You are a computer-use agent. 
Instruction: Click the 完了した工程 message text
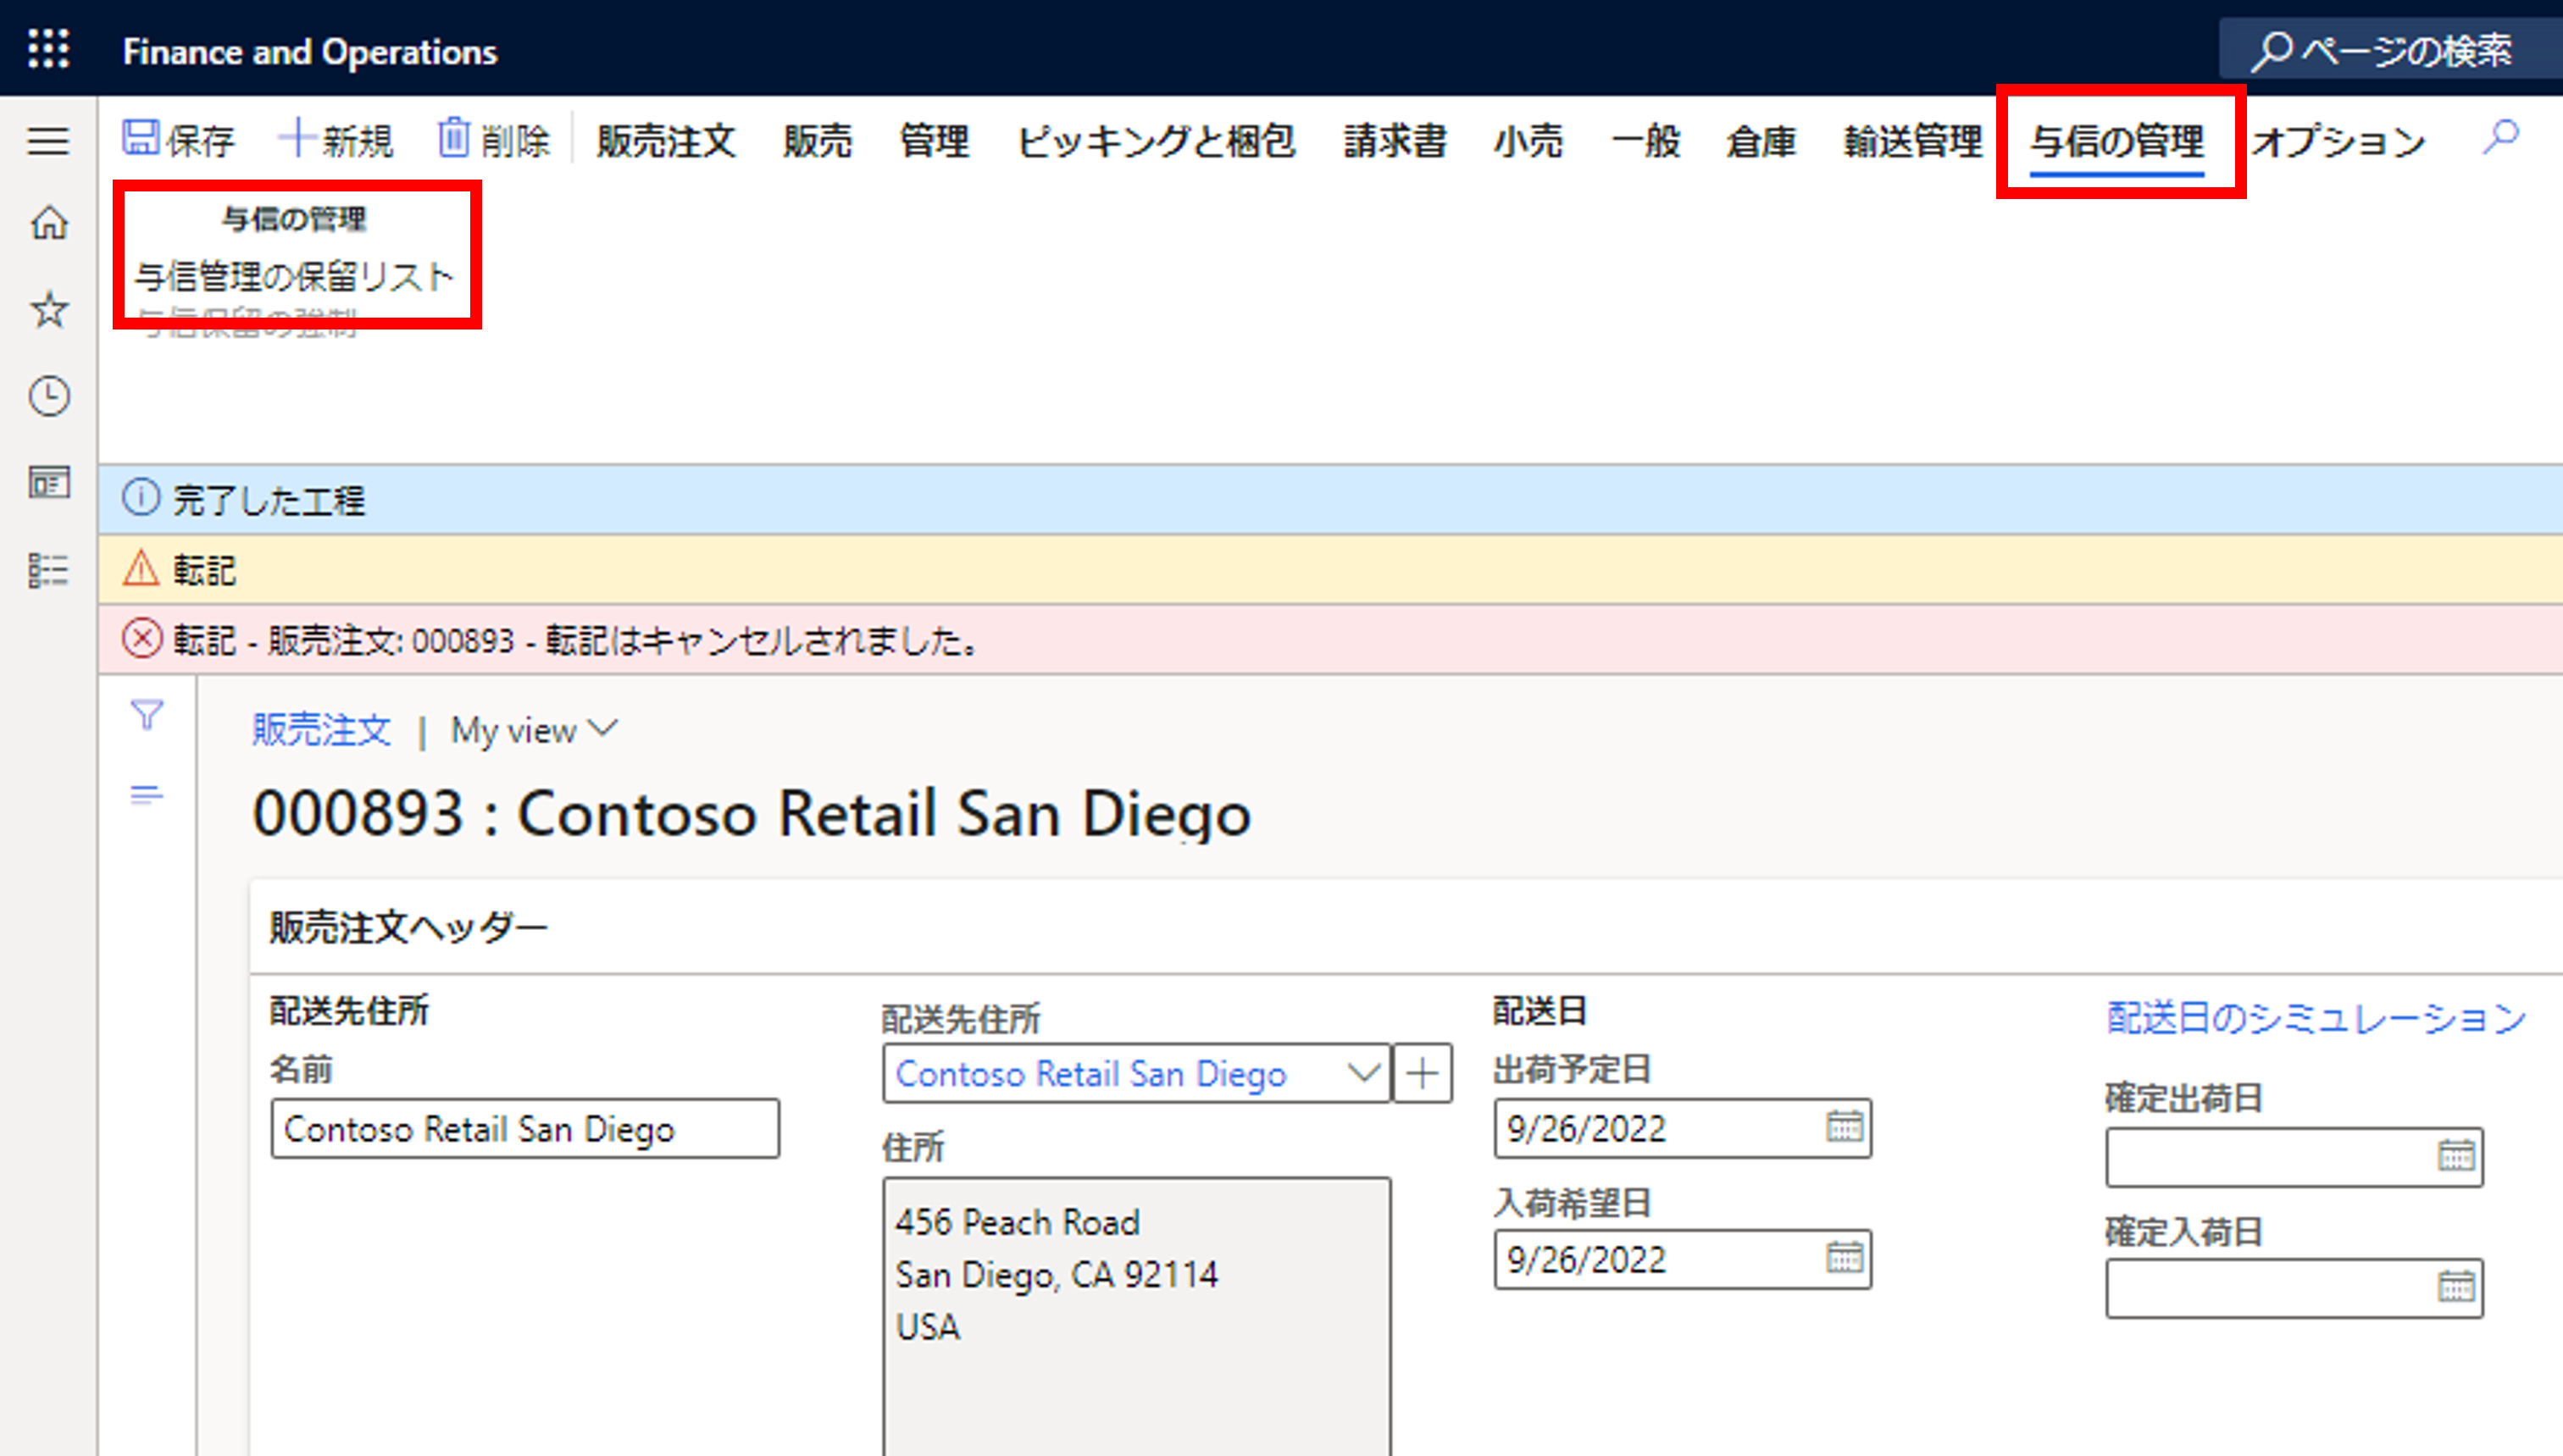coord(270,499)
